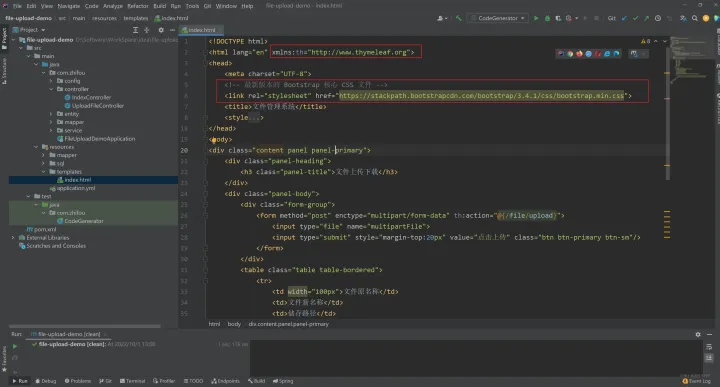Toggle the Project side panel tab
The image size is (720, 387).
click(x=4, y=38)
